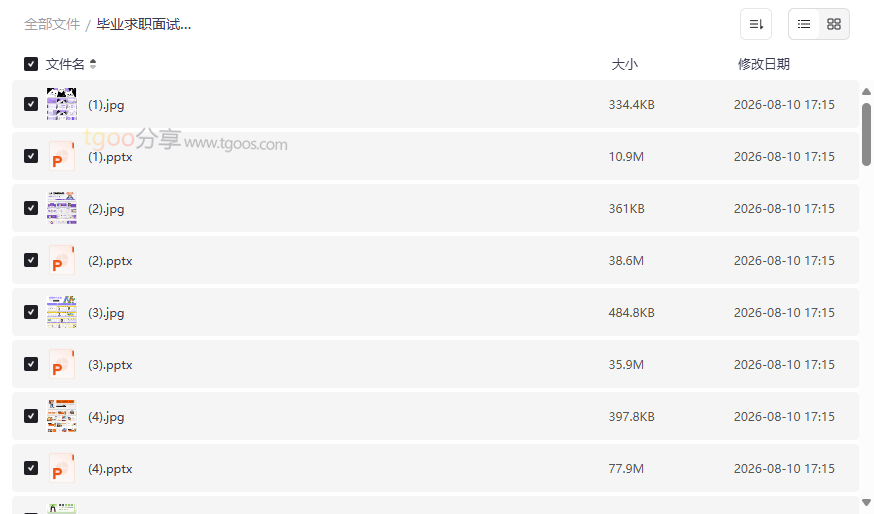Go to the 全部文件 breadcrumb link

point(52,25)
